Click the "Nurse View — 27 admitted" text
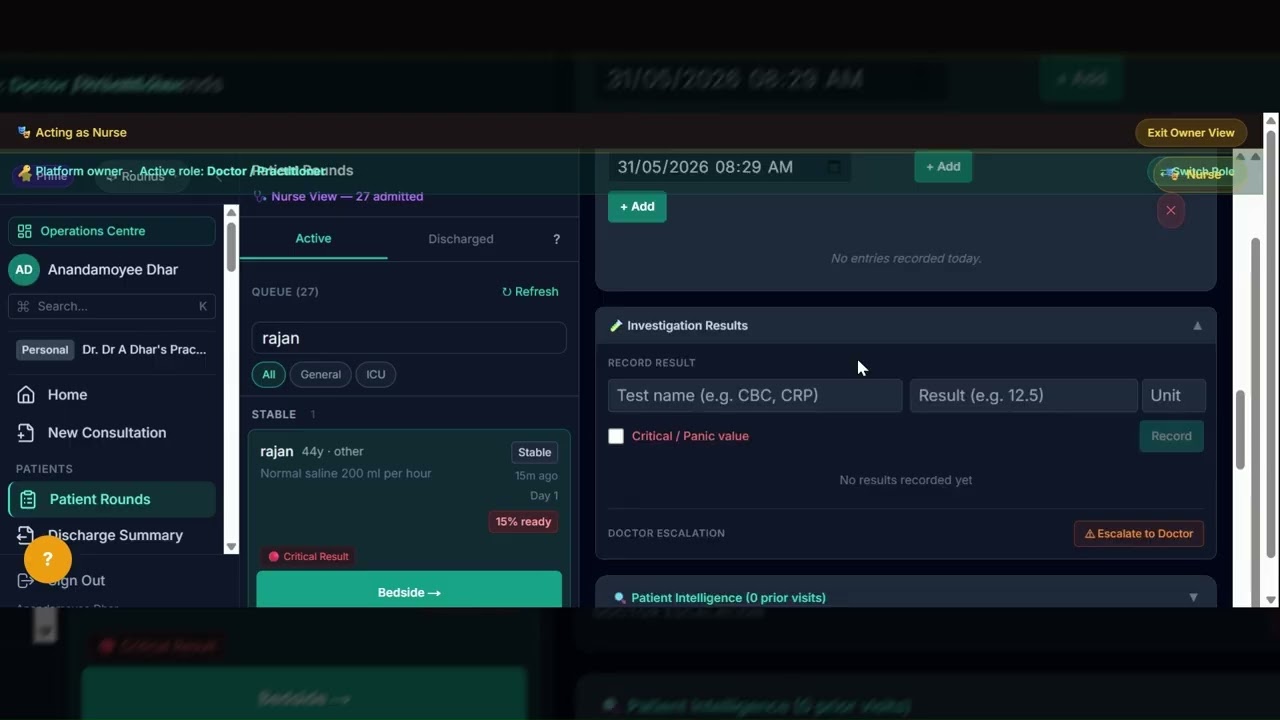1280x720 pixels. point(347,197)
